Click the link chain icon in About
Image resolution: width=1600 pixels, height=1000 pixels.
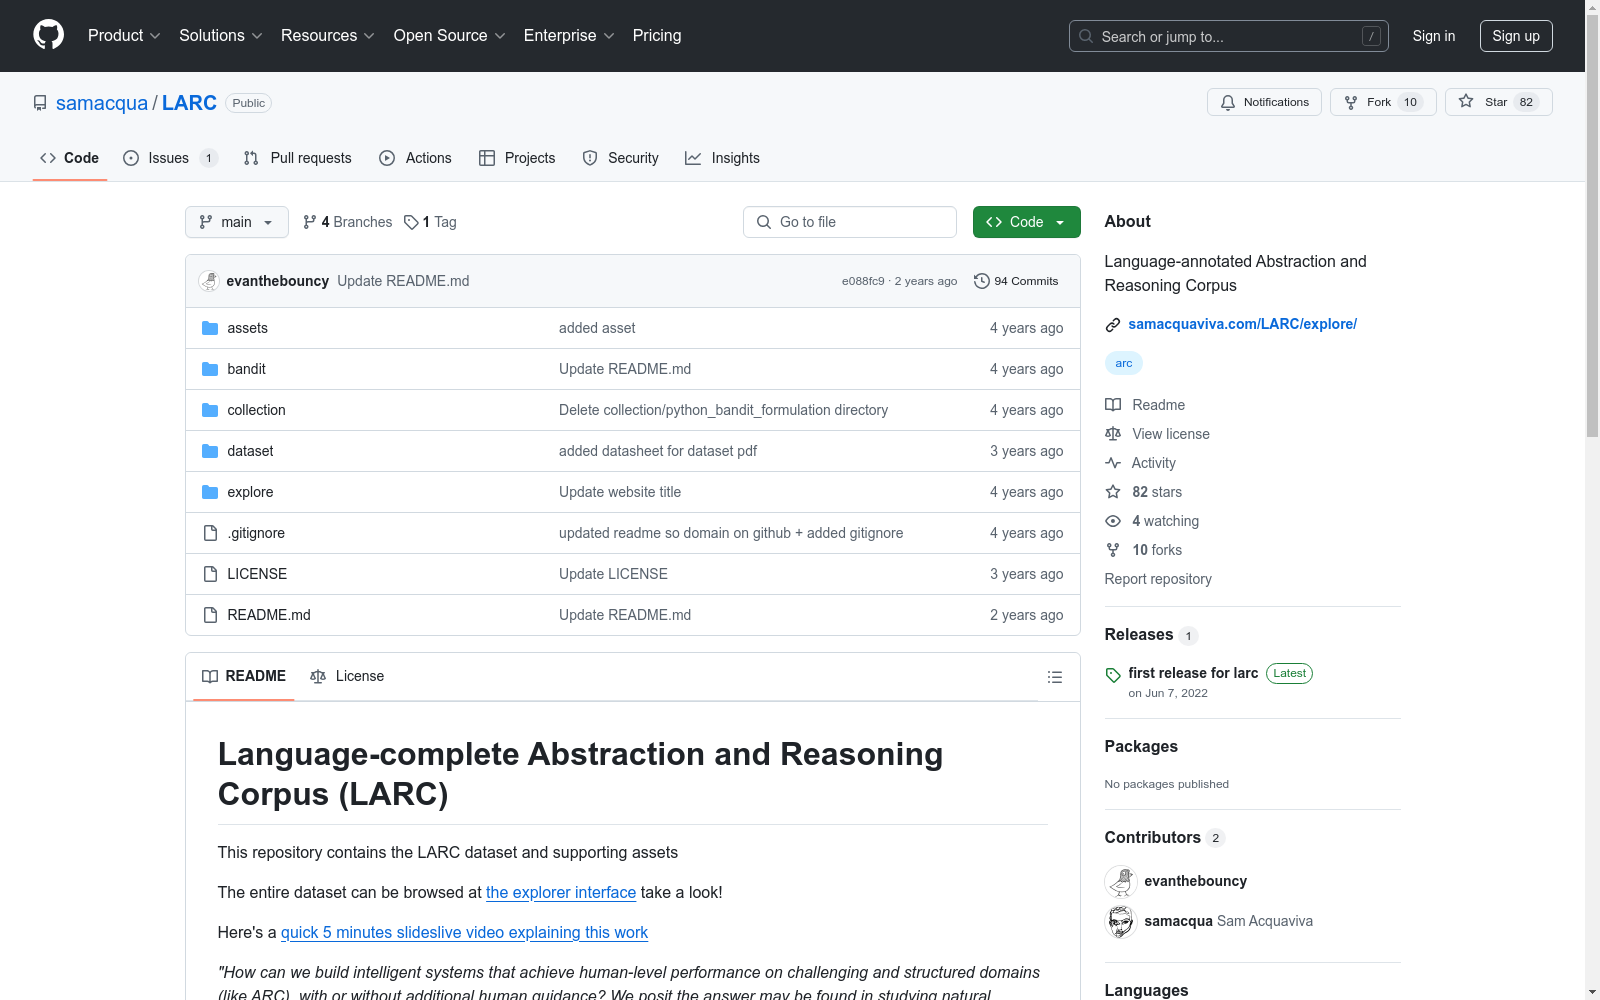pos(1113,324)
